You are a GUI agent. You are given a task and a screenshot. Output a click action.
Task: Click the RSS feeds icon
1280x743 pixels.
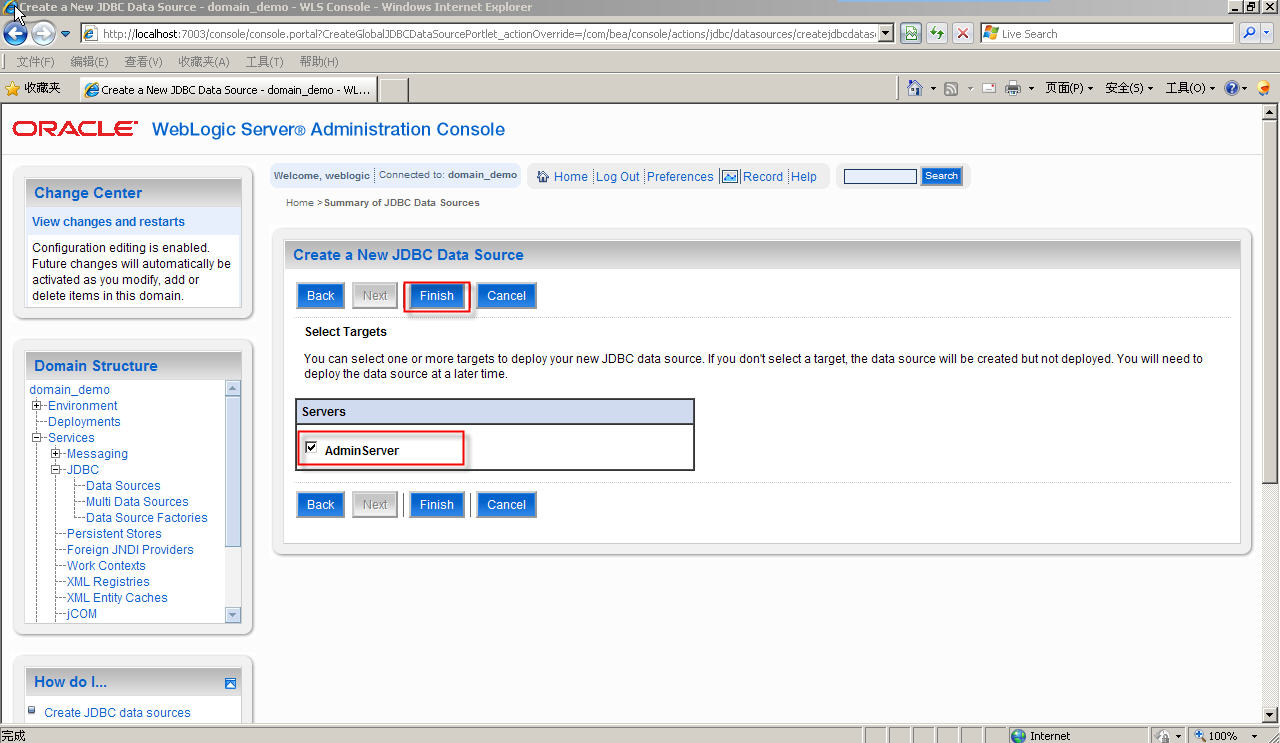951,88
